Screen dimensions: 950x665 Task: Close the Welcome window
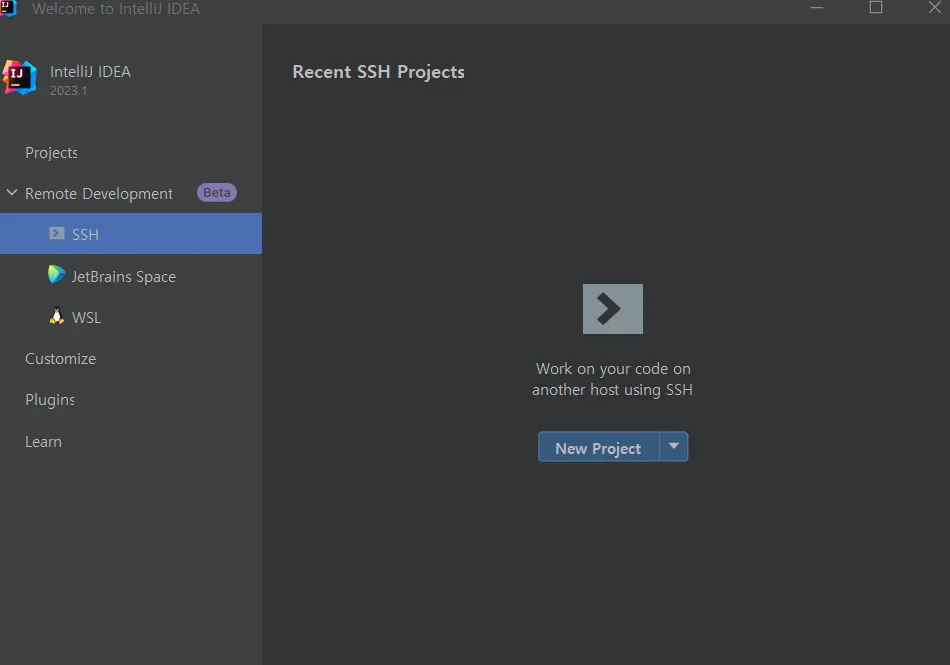point(935,7)
